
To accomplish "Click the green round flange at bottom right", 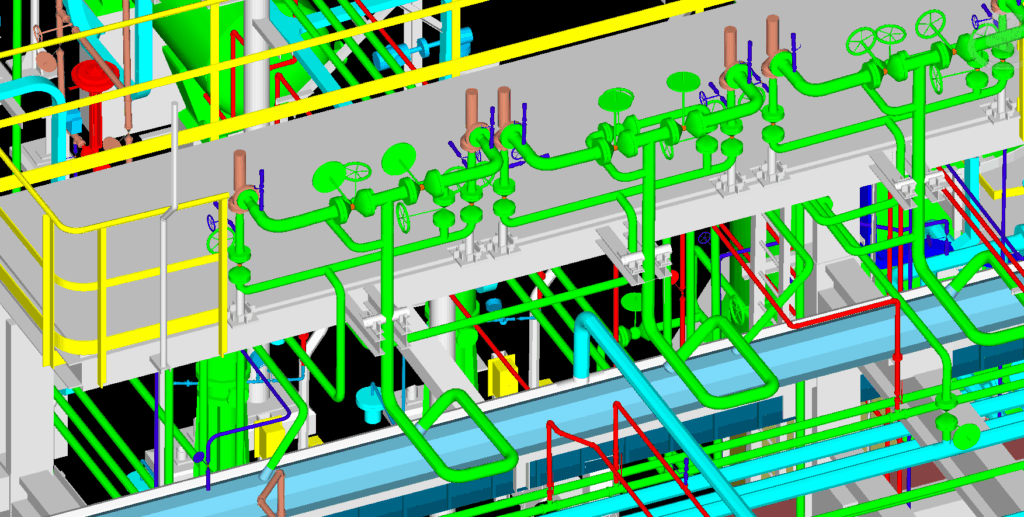I will tap(967, 435).
